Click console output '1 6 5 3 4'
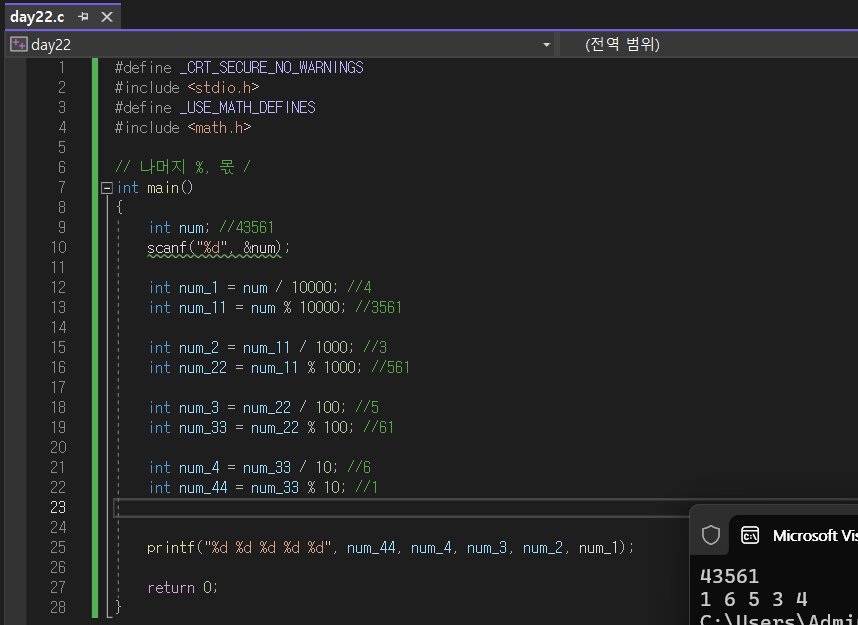Image resolution: width=858 pixels, height=625 pixels. click(x=753, y=599)
